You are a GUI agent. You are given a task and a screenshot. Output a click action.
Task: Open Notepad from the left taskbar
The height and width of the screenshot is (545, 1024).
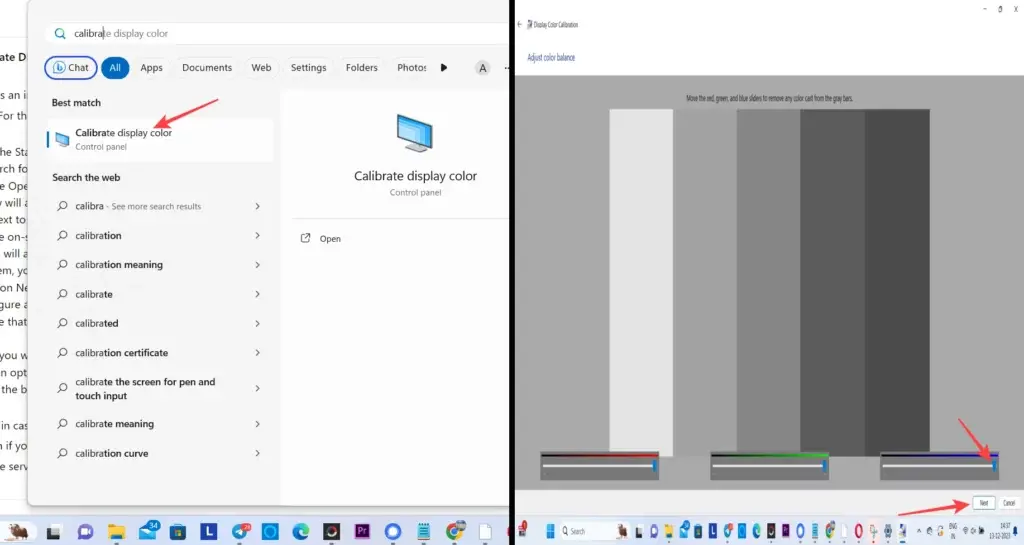point(423,532)
